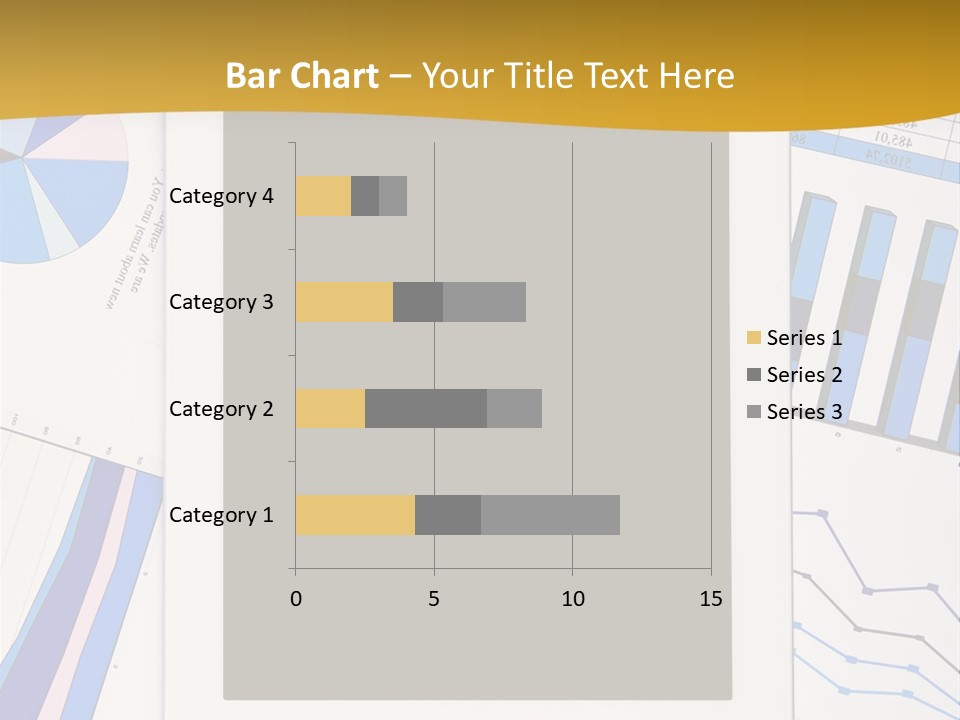
Task: Click Category 3's light gray Series 3 bar
Action: tap(484, 302)
